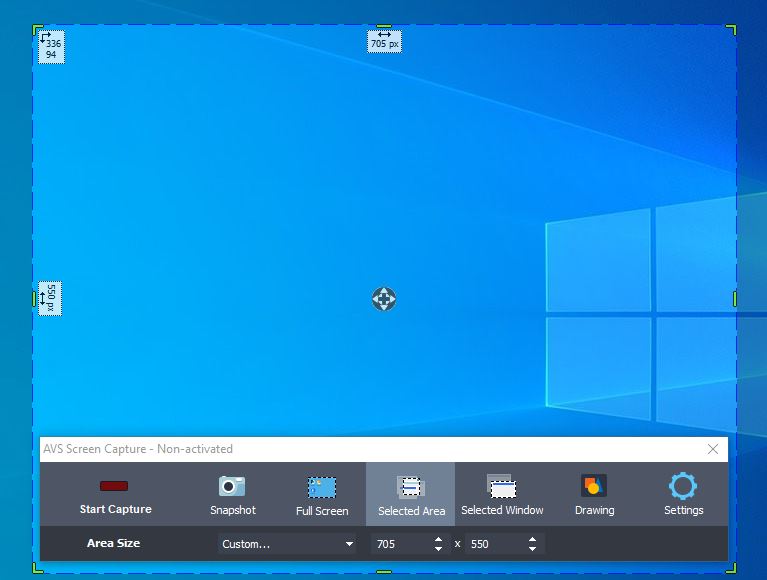Click the top-left corner selection handle
The height and width of the screenshot is (580, 767).
(37, 29)
